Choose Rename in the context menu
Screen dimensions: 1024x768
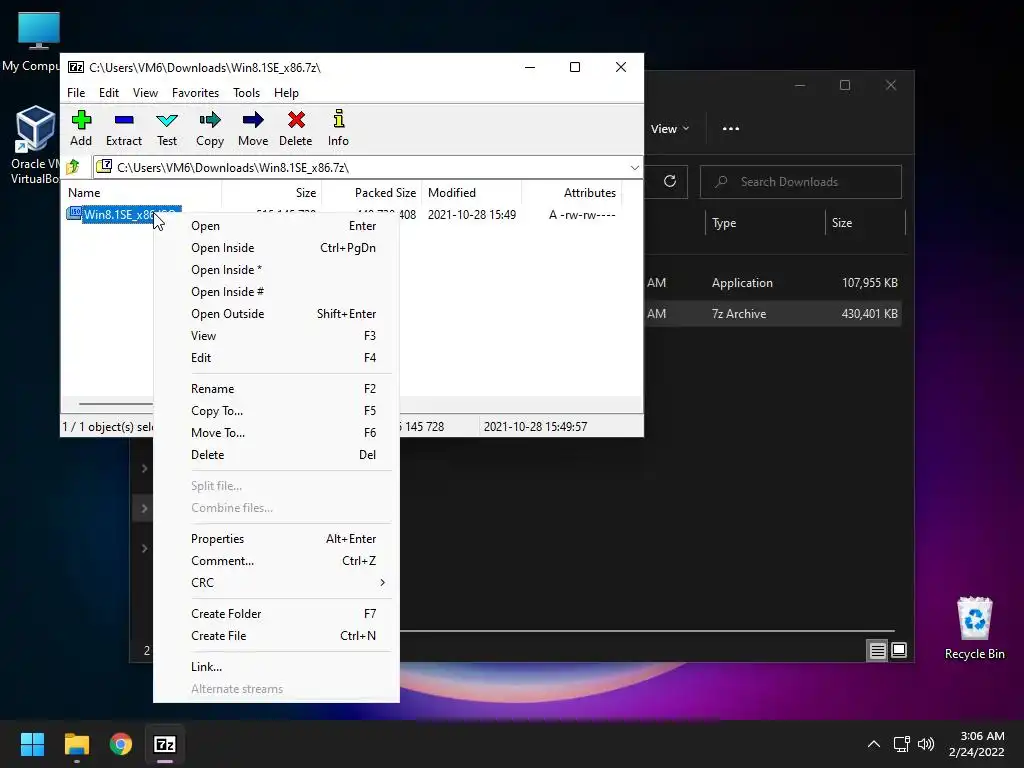(277, 389)
